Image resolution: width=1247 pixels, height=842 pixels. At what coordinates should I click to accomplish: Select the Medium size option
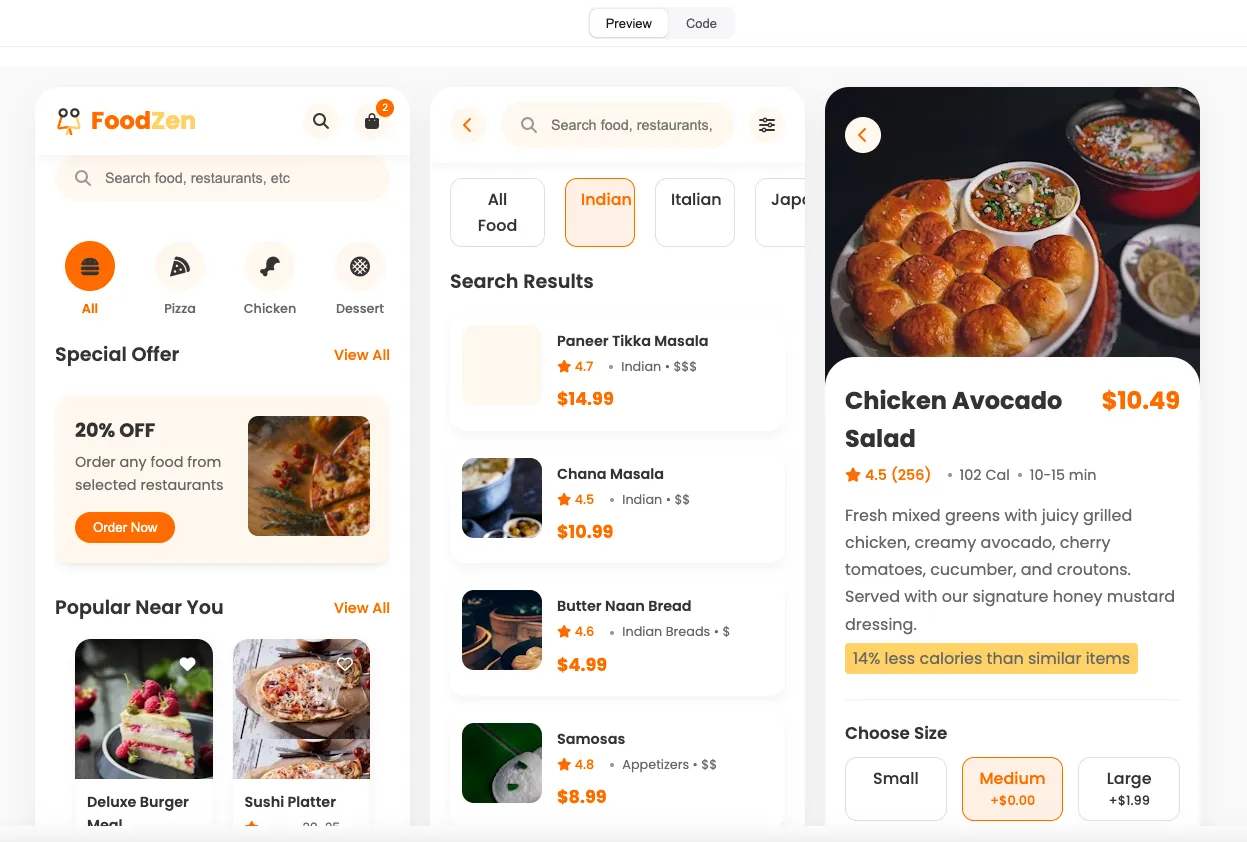(x=1012, y=788)
